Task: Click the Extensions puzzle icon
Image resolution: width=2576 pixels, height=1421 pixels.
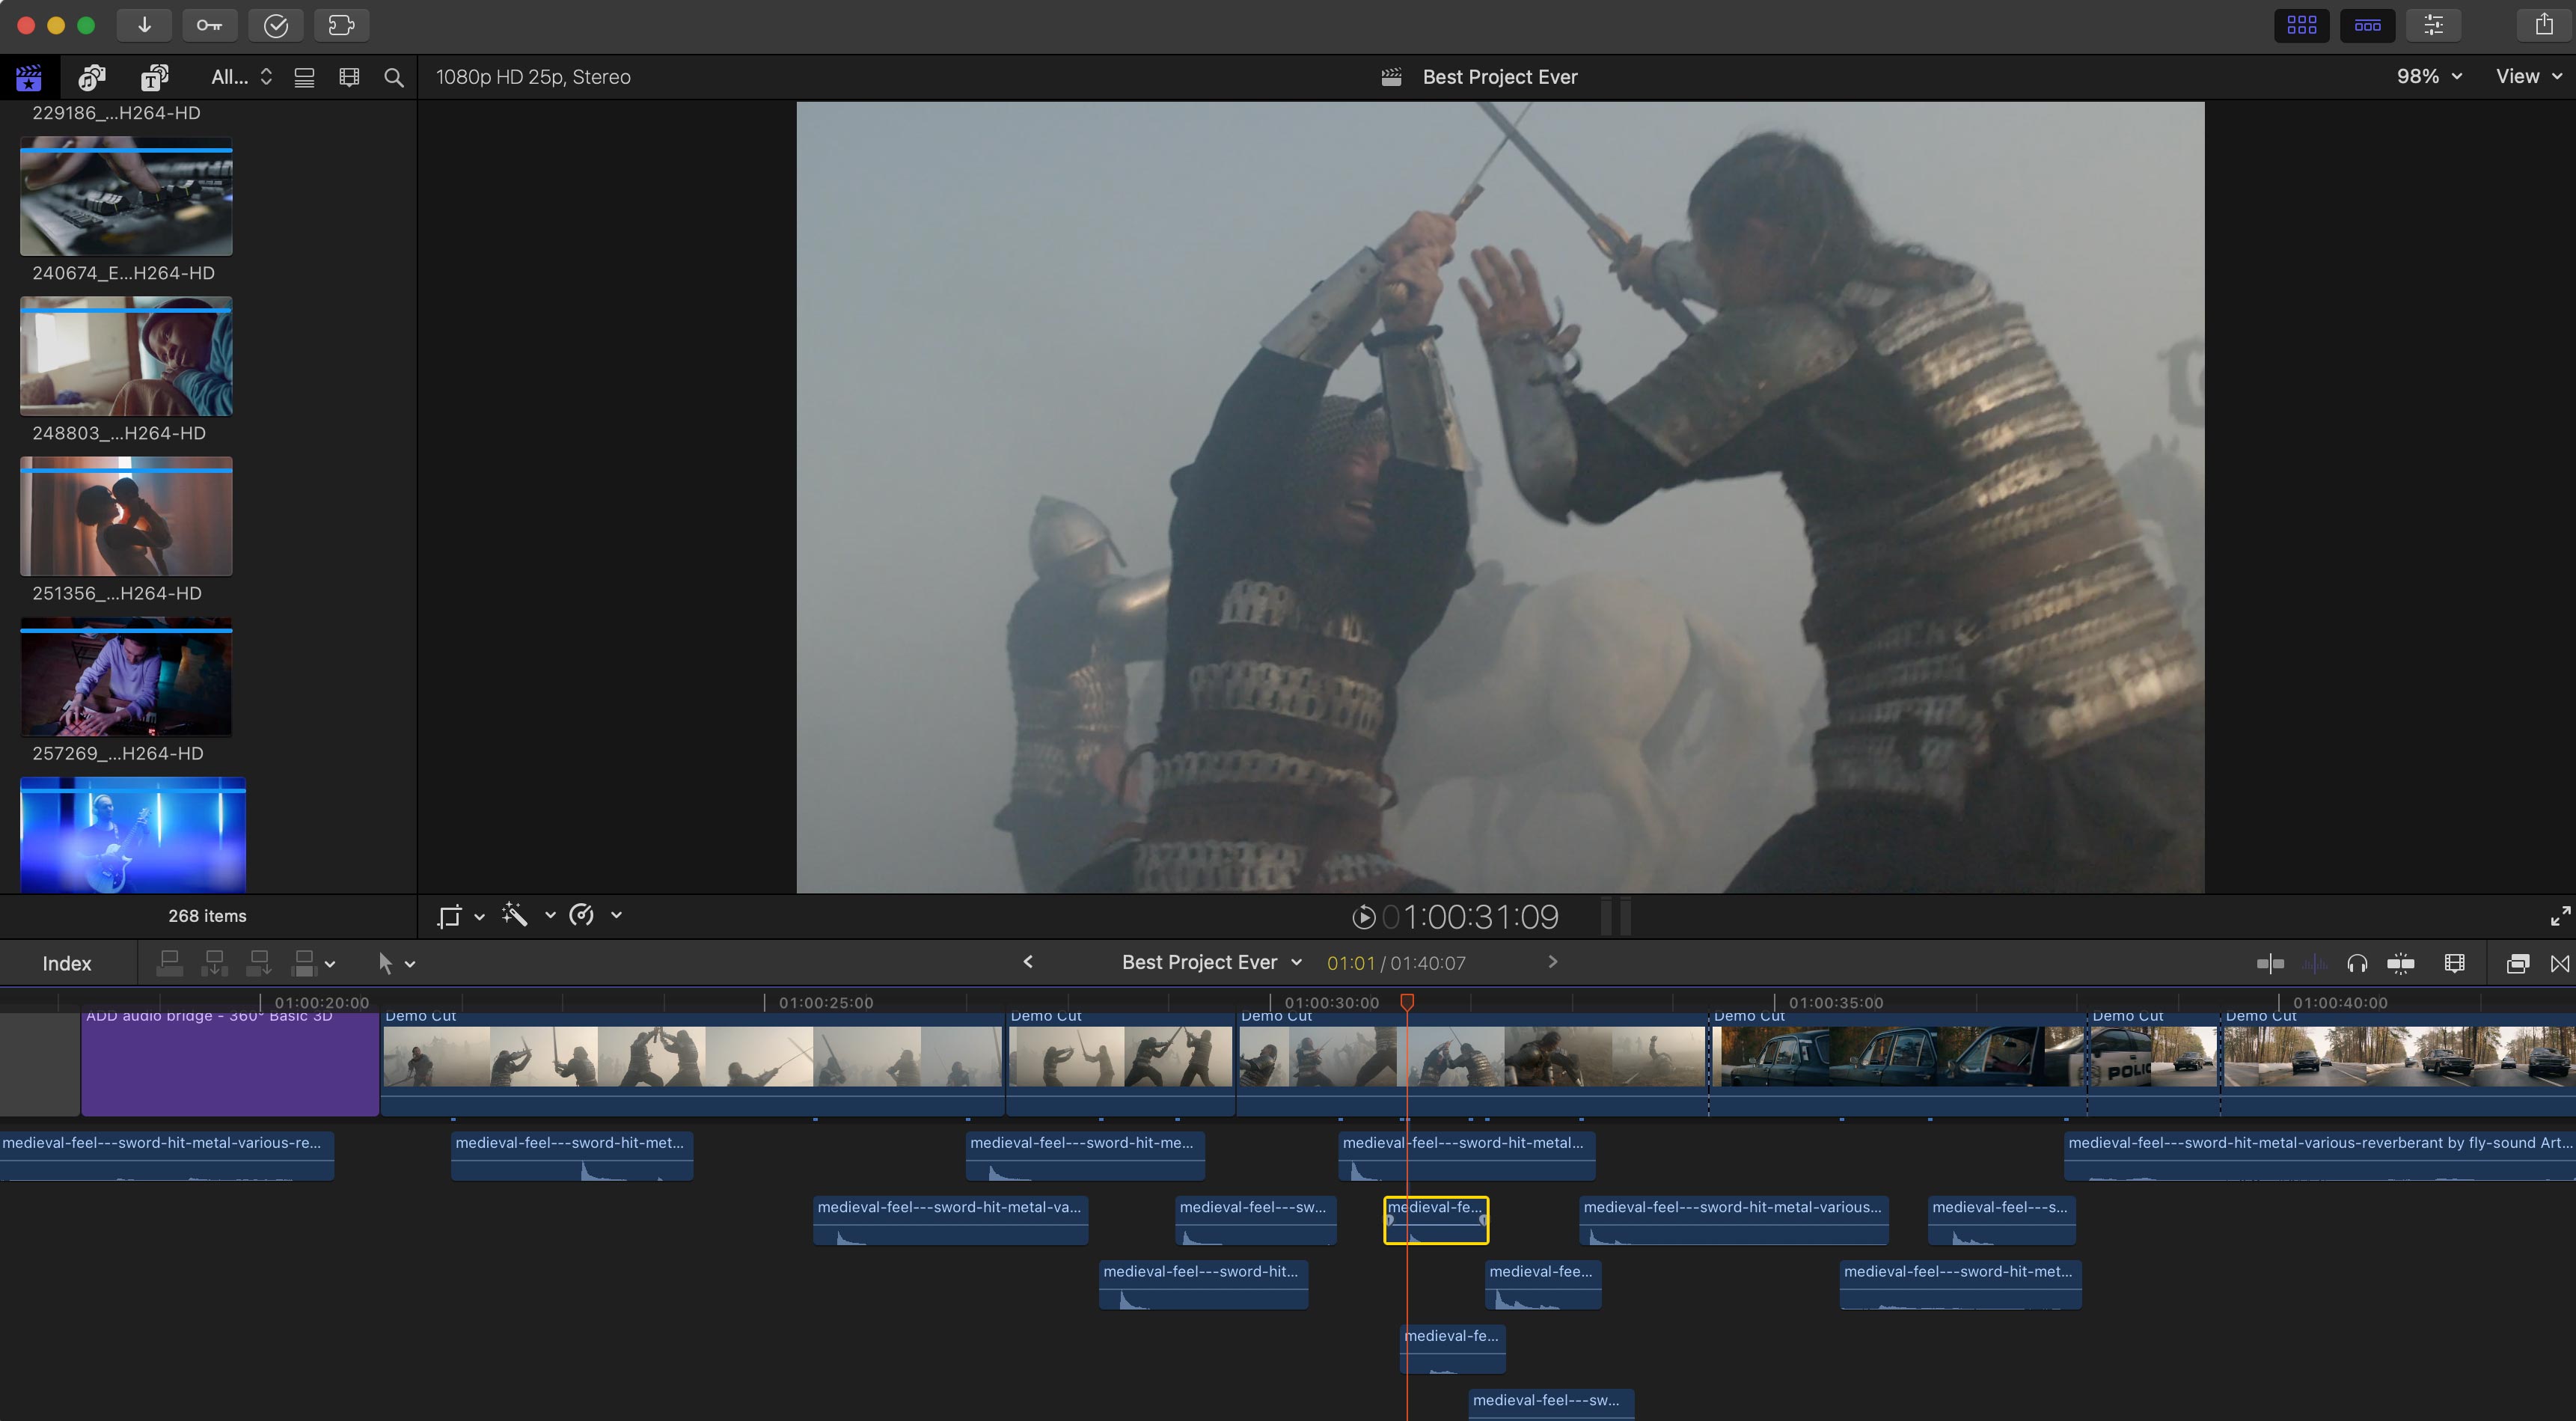Action: [342, 25]
